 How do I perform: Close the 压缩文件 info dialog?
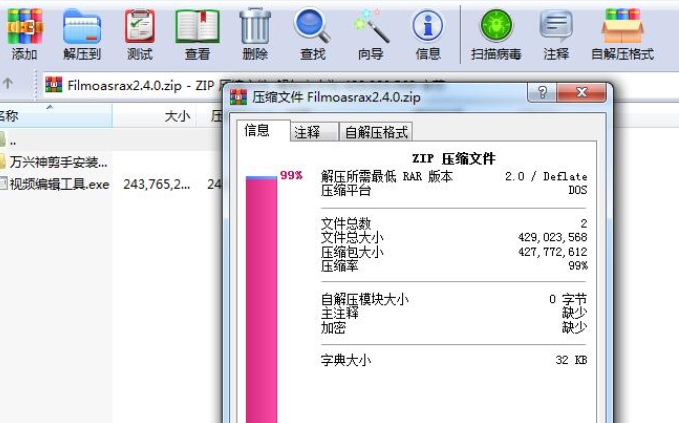tap(581, 92)
